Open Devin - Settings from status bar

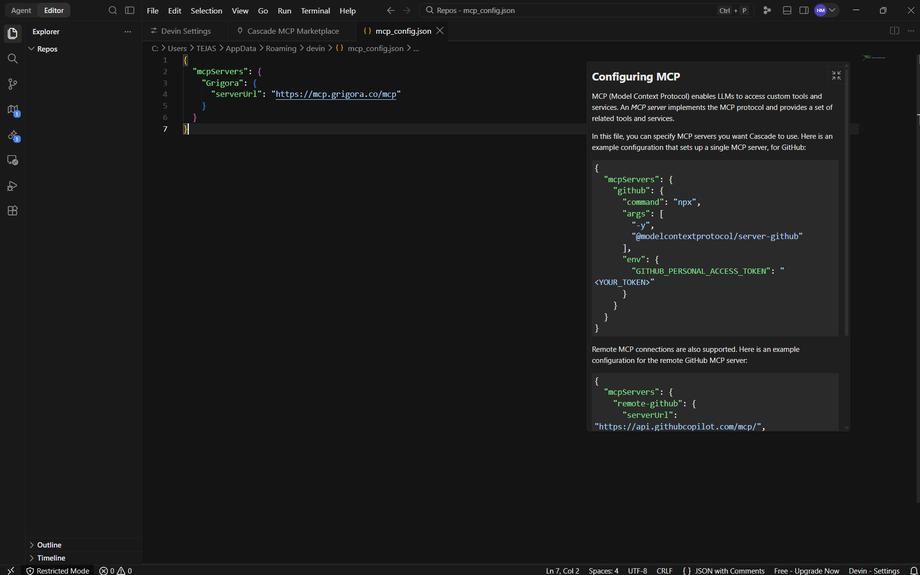coord(874,570)
